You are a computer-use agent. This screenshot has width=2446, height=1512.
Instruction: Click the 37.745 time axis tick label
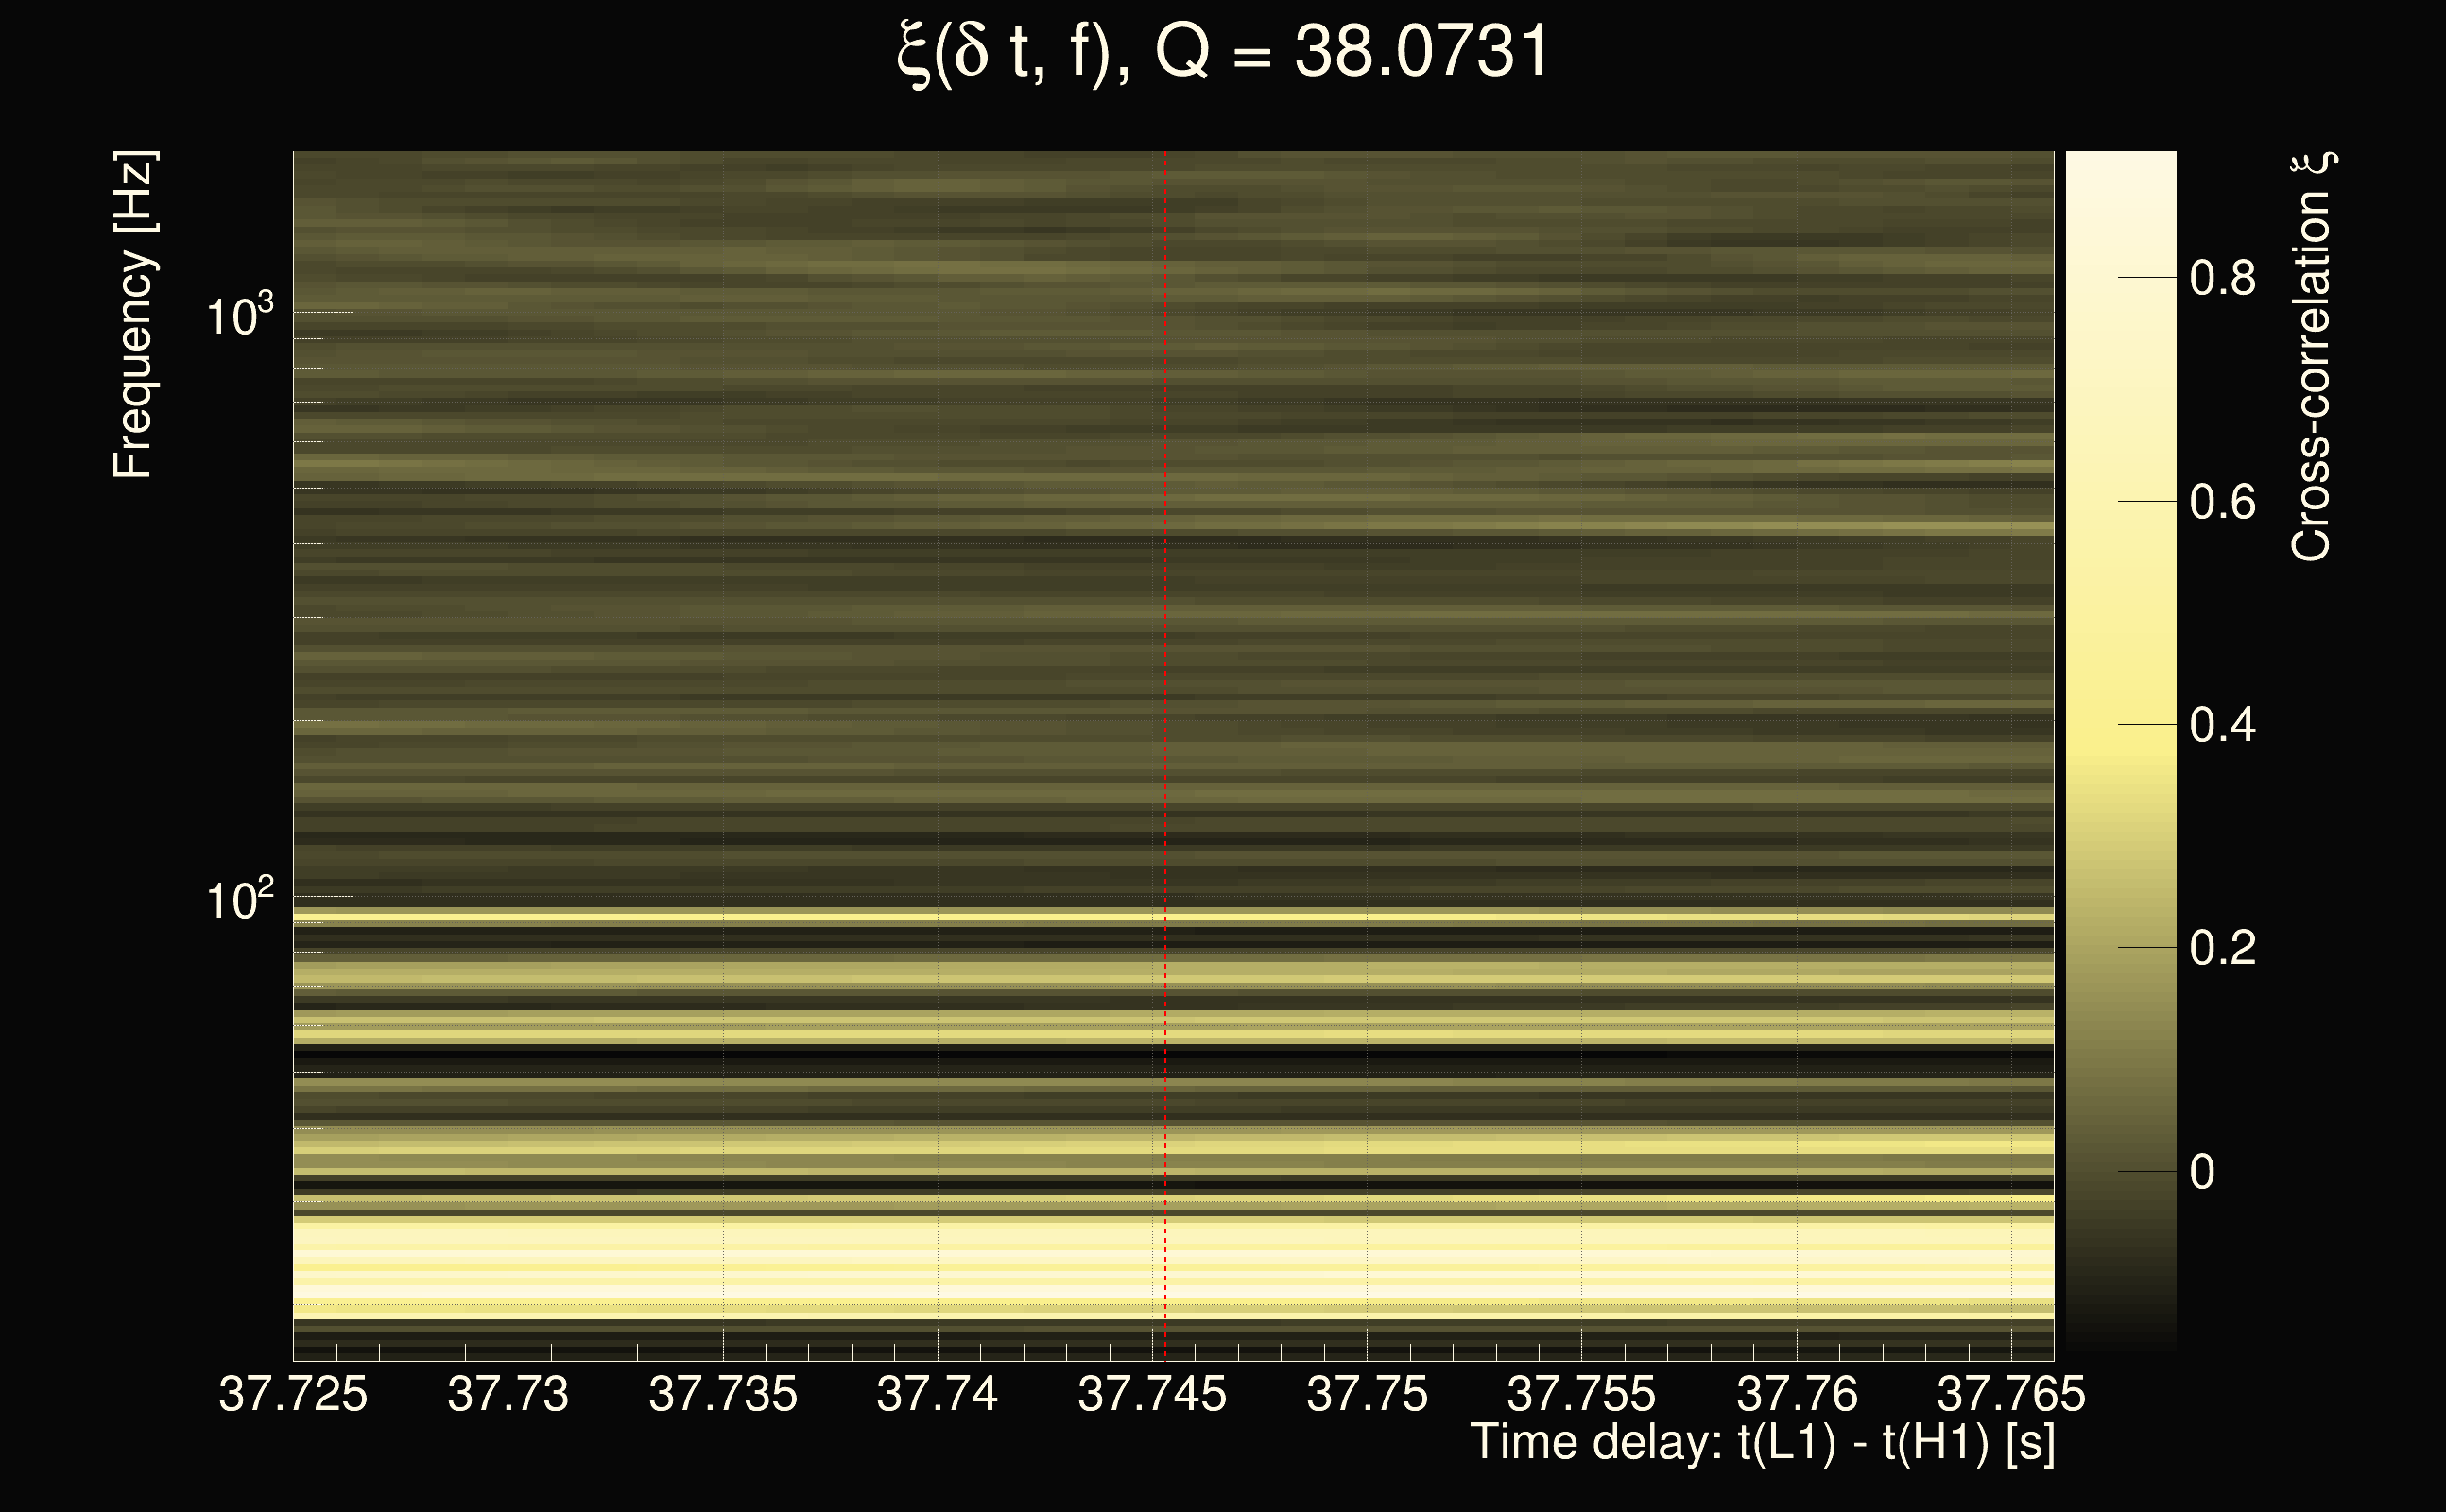1152,1394
